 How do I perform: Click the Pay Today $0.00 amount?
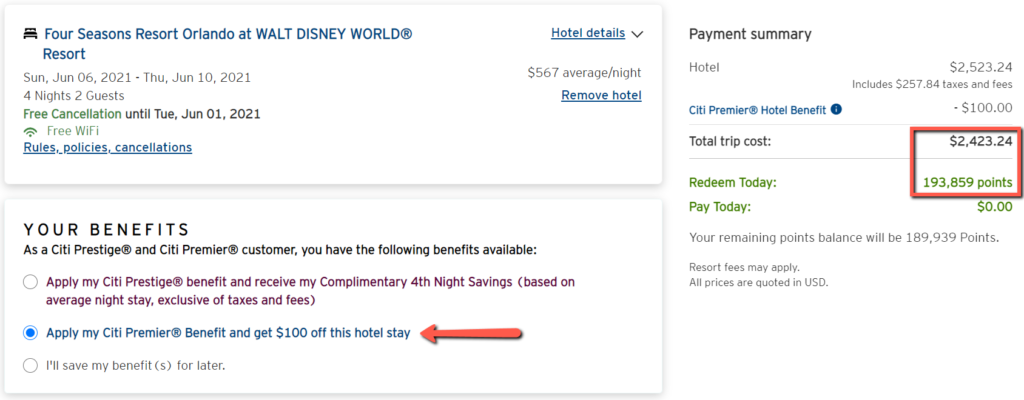pos(995,207)
